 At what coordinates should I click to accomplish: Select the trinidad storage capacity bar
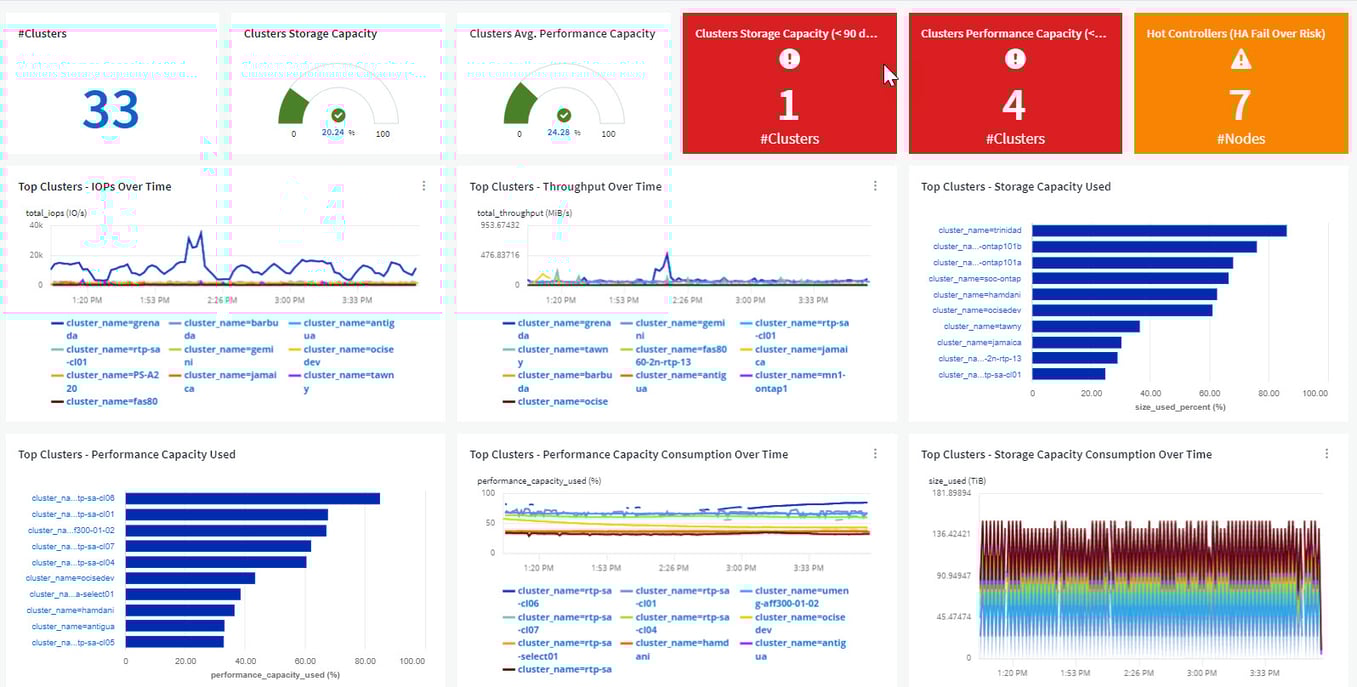tap(1158, 231)
